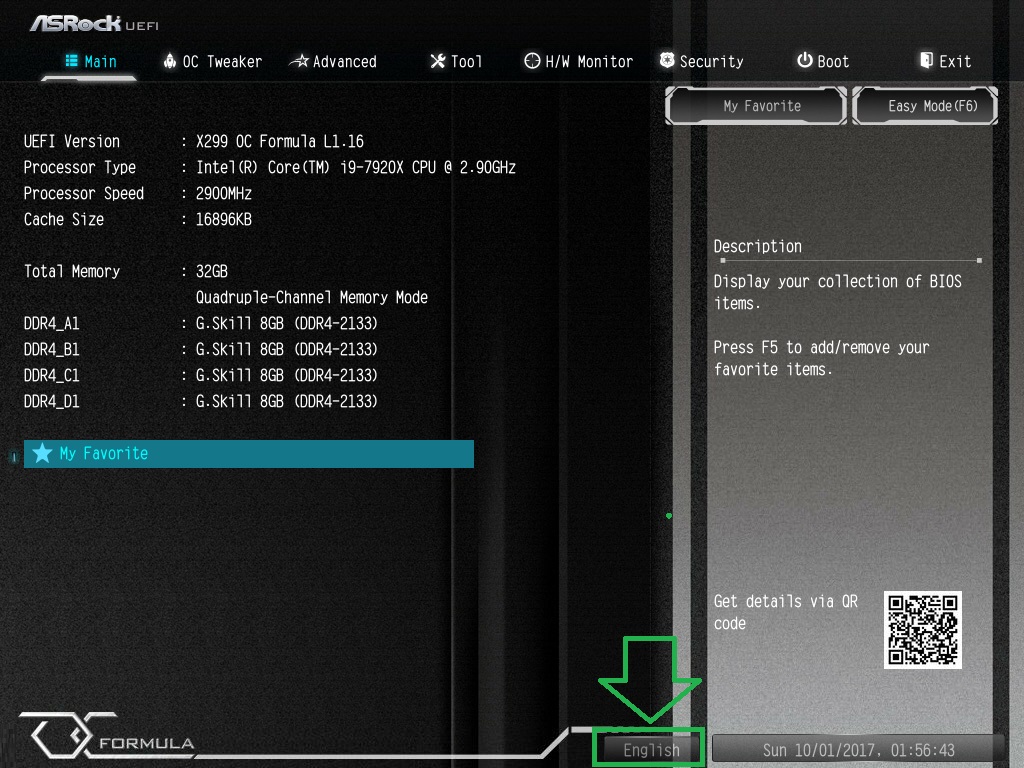Click the 'Press F5 to add/remove' hint text
Image resolution: width=1024 pixels, height=768 pixels.
click(x=821, y=358)
